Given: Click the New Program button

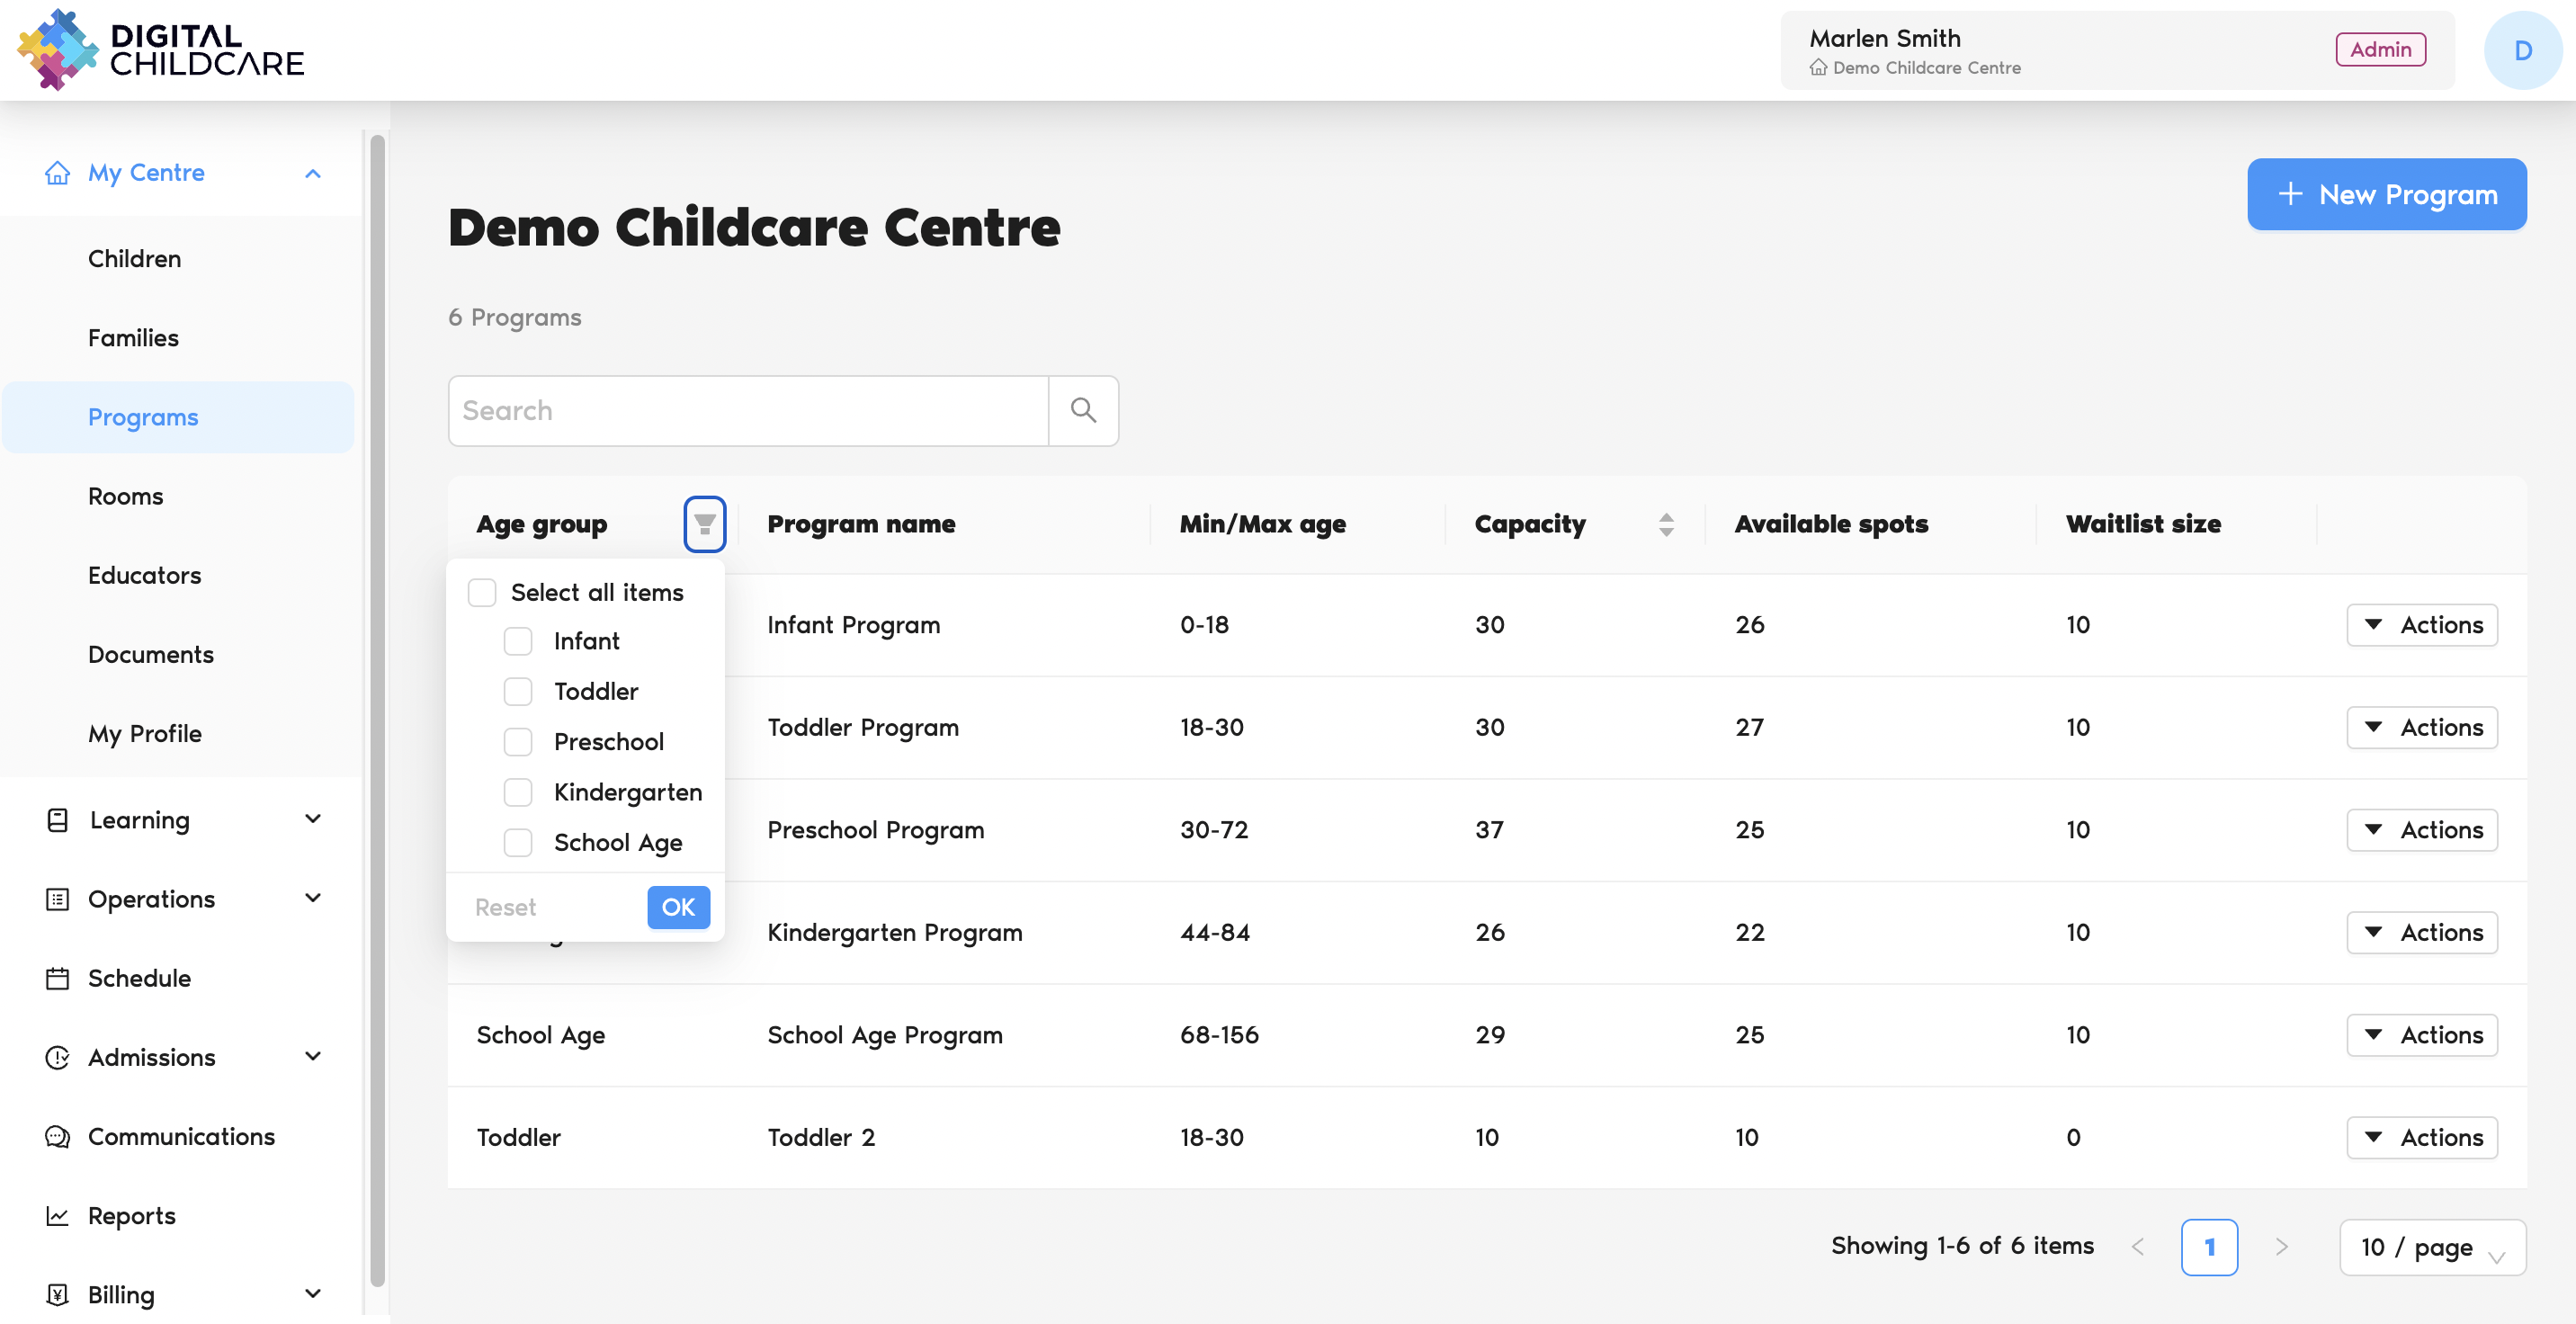Looking at the screenshot, I should [2386, 194].
